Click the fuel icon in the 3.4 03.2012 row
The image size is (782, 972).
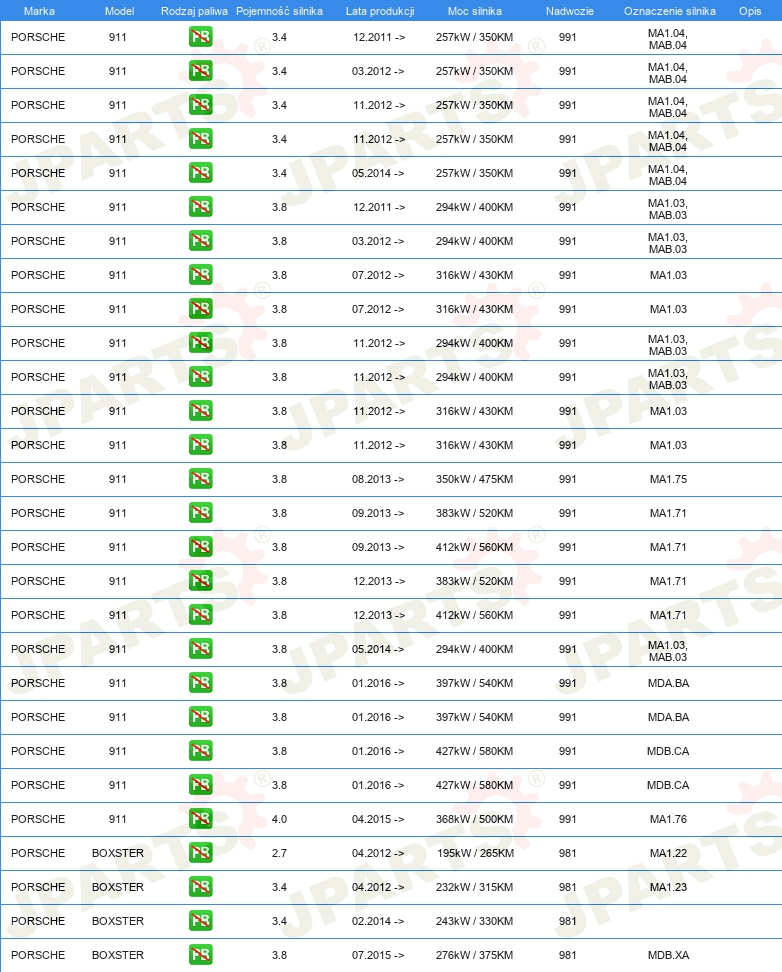[200, 71]
